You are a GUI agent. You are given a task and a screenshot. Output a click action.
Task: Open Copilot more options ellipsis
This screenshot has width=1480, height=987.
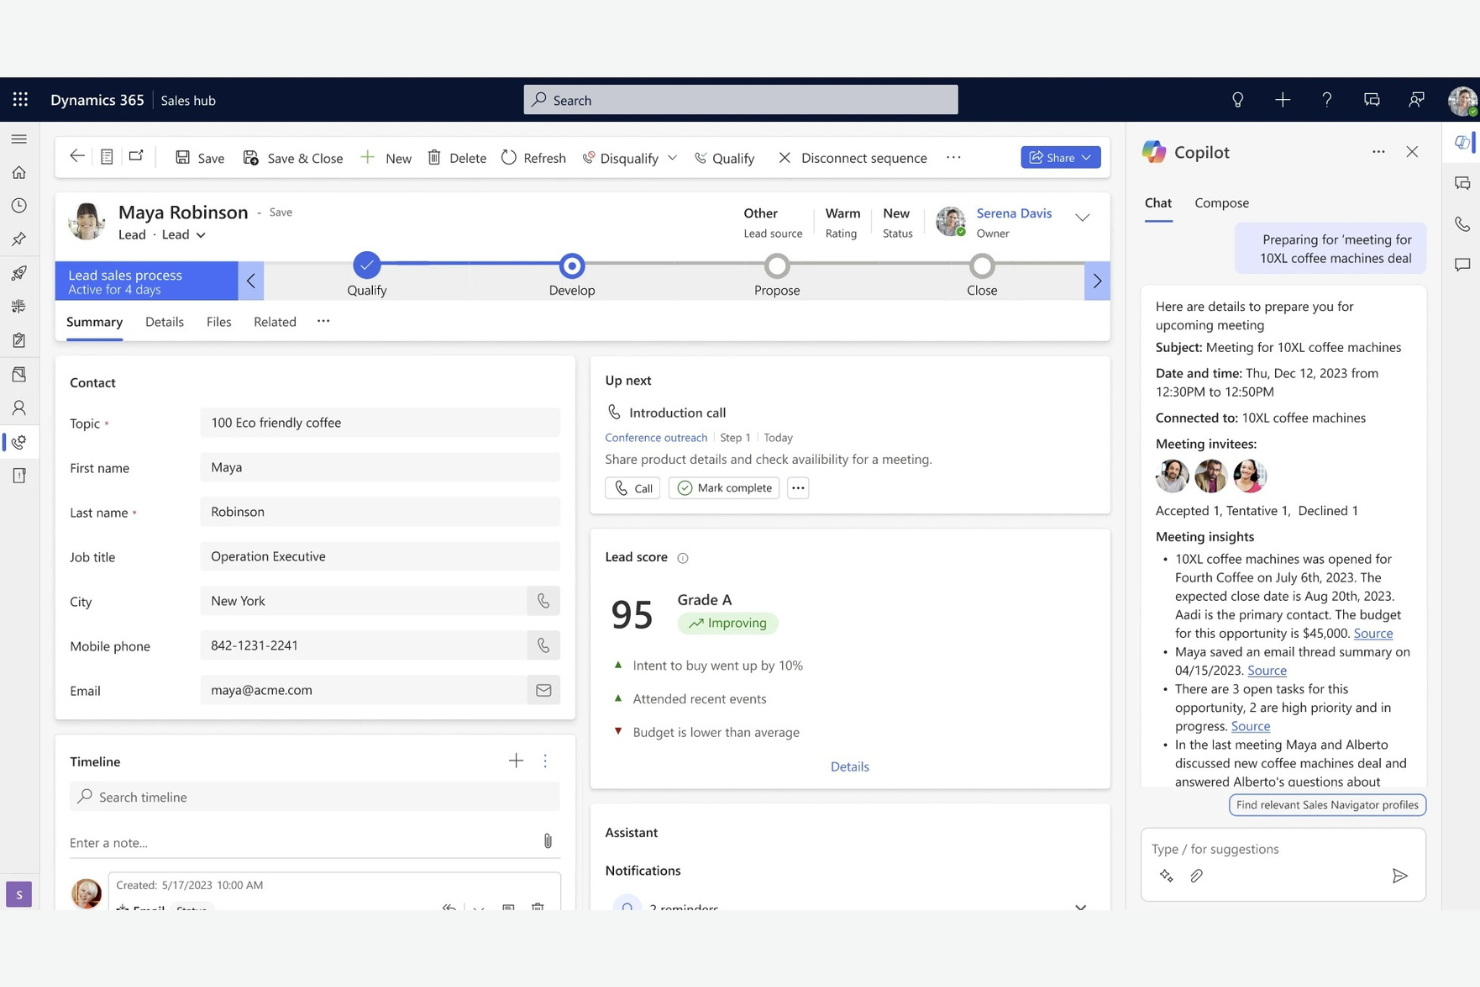click(x=1379, y=152)
